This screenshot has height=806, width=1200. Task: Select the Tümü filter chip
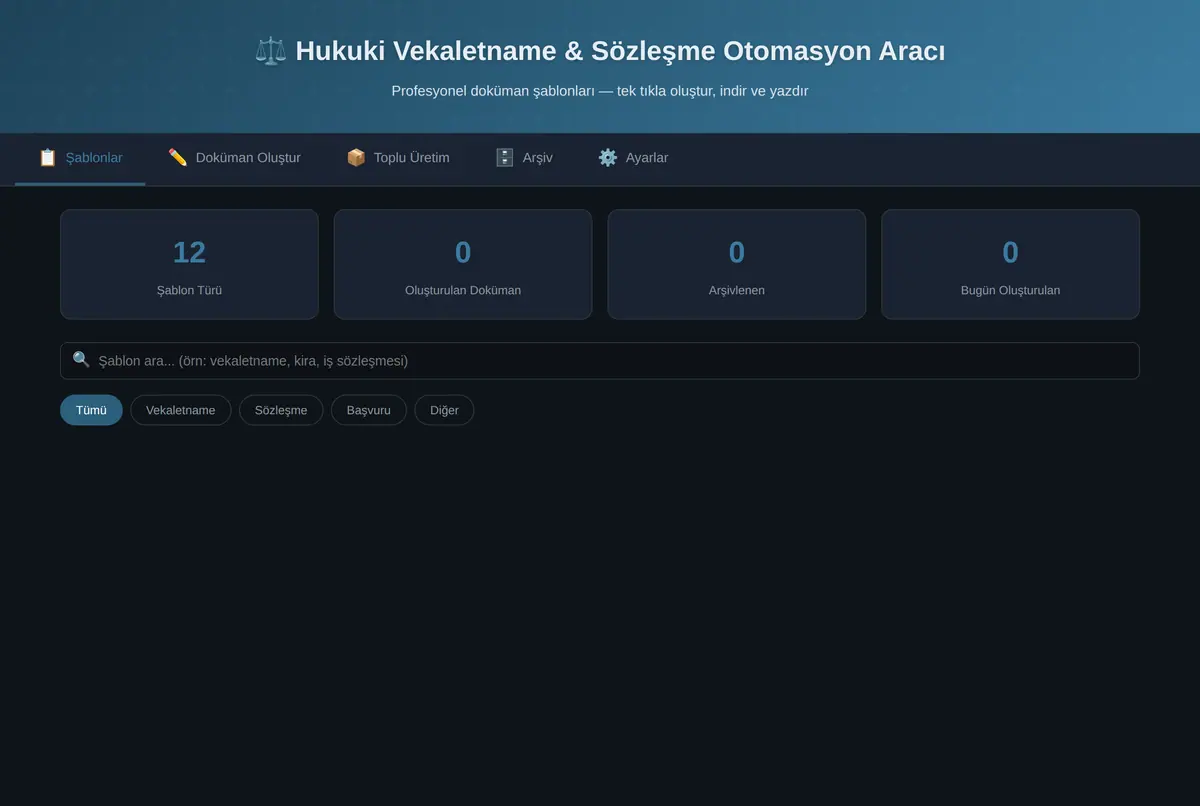pos(91,410)
